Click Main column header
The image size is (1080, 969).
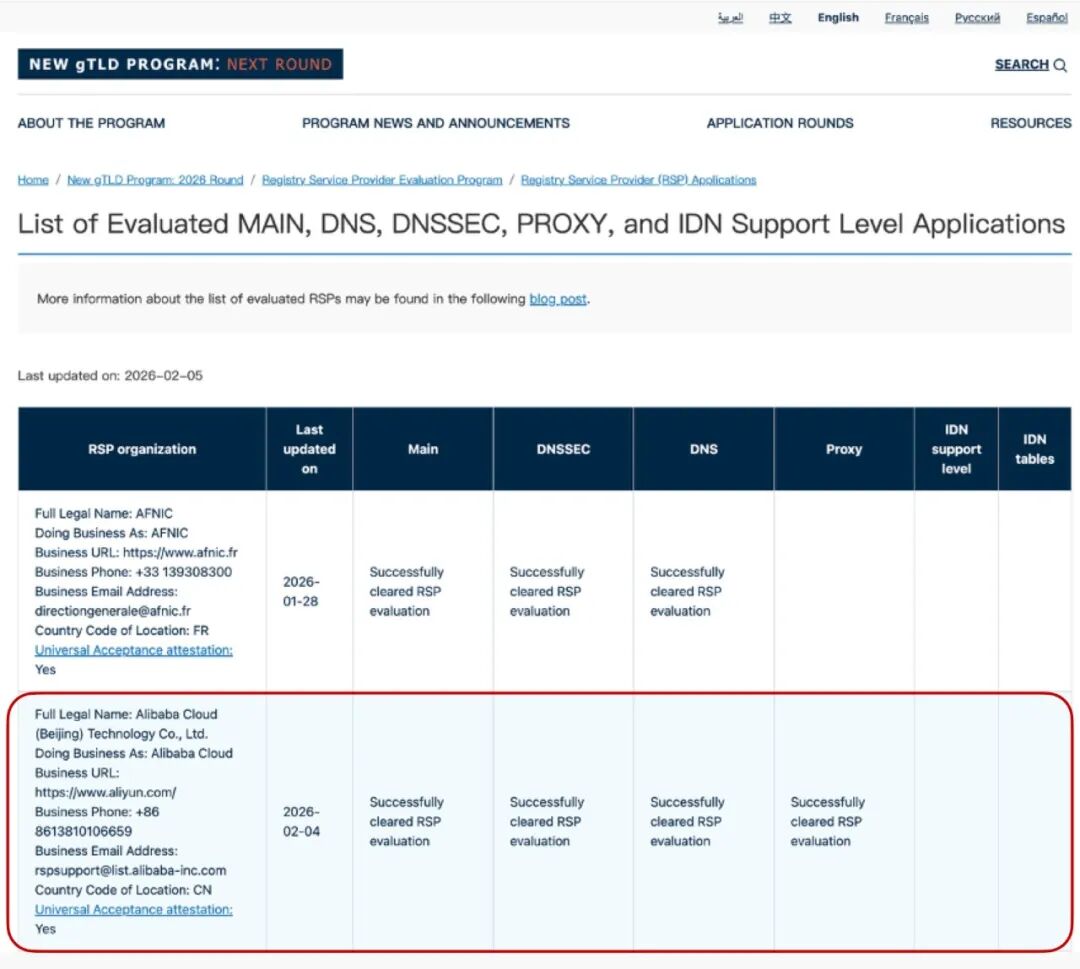coord(423,449)
